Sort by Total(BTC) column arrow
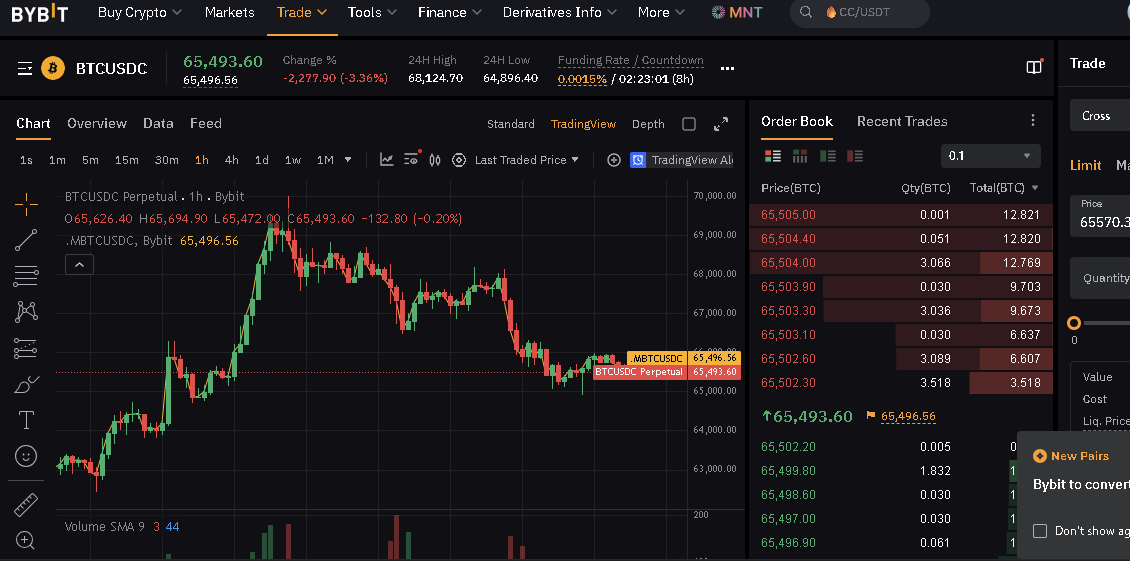The width and height of the screenshot is (1130, 561). 1036,188
